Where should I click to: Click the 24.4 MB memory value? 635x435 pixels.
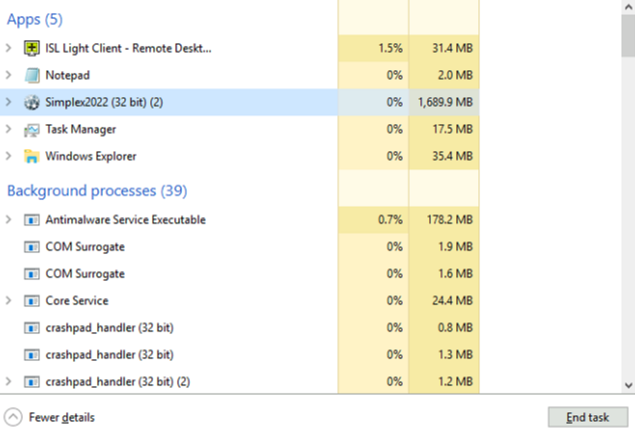pos(452,301)
